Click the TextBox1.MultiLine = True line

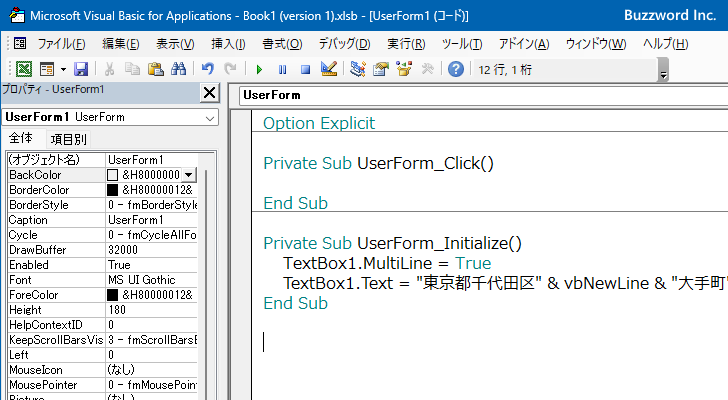pyautogui.click(x=387, y=263)
